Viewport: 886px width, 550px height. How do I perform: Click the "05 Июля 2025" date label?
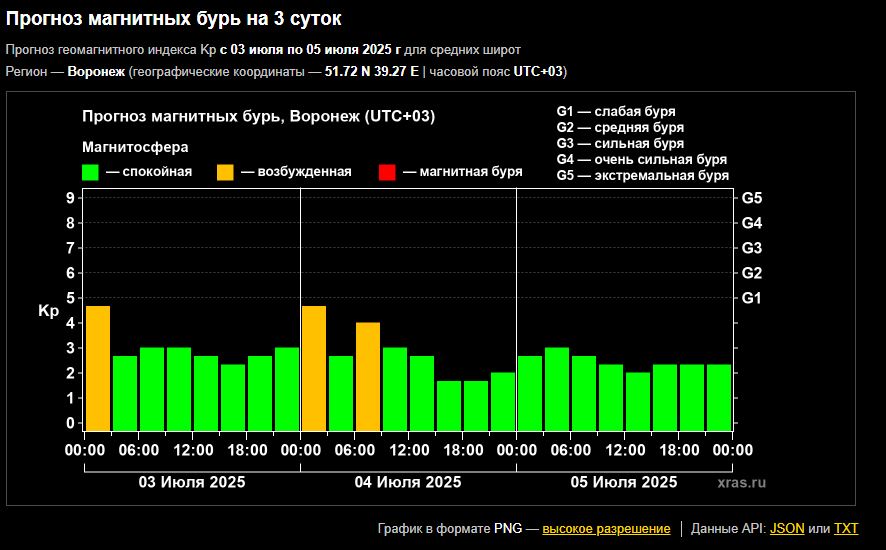(x=623, y=482)
